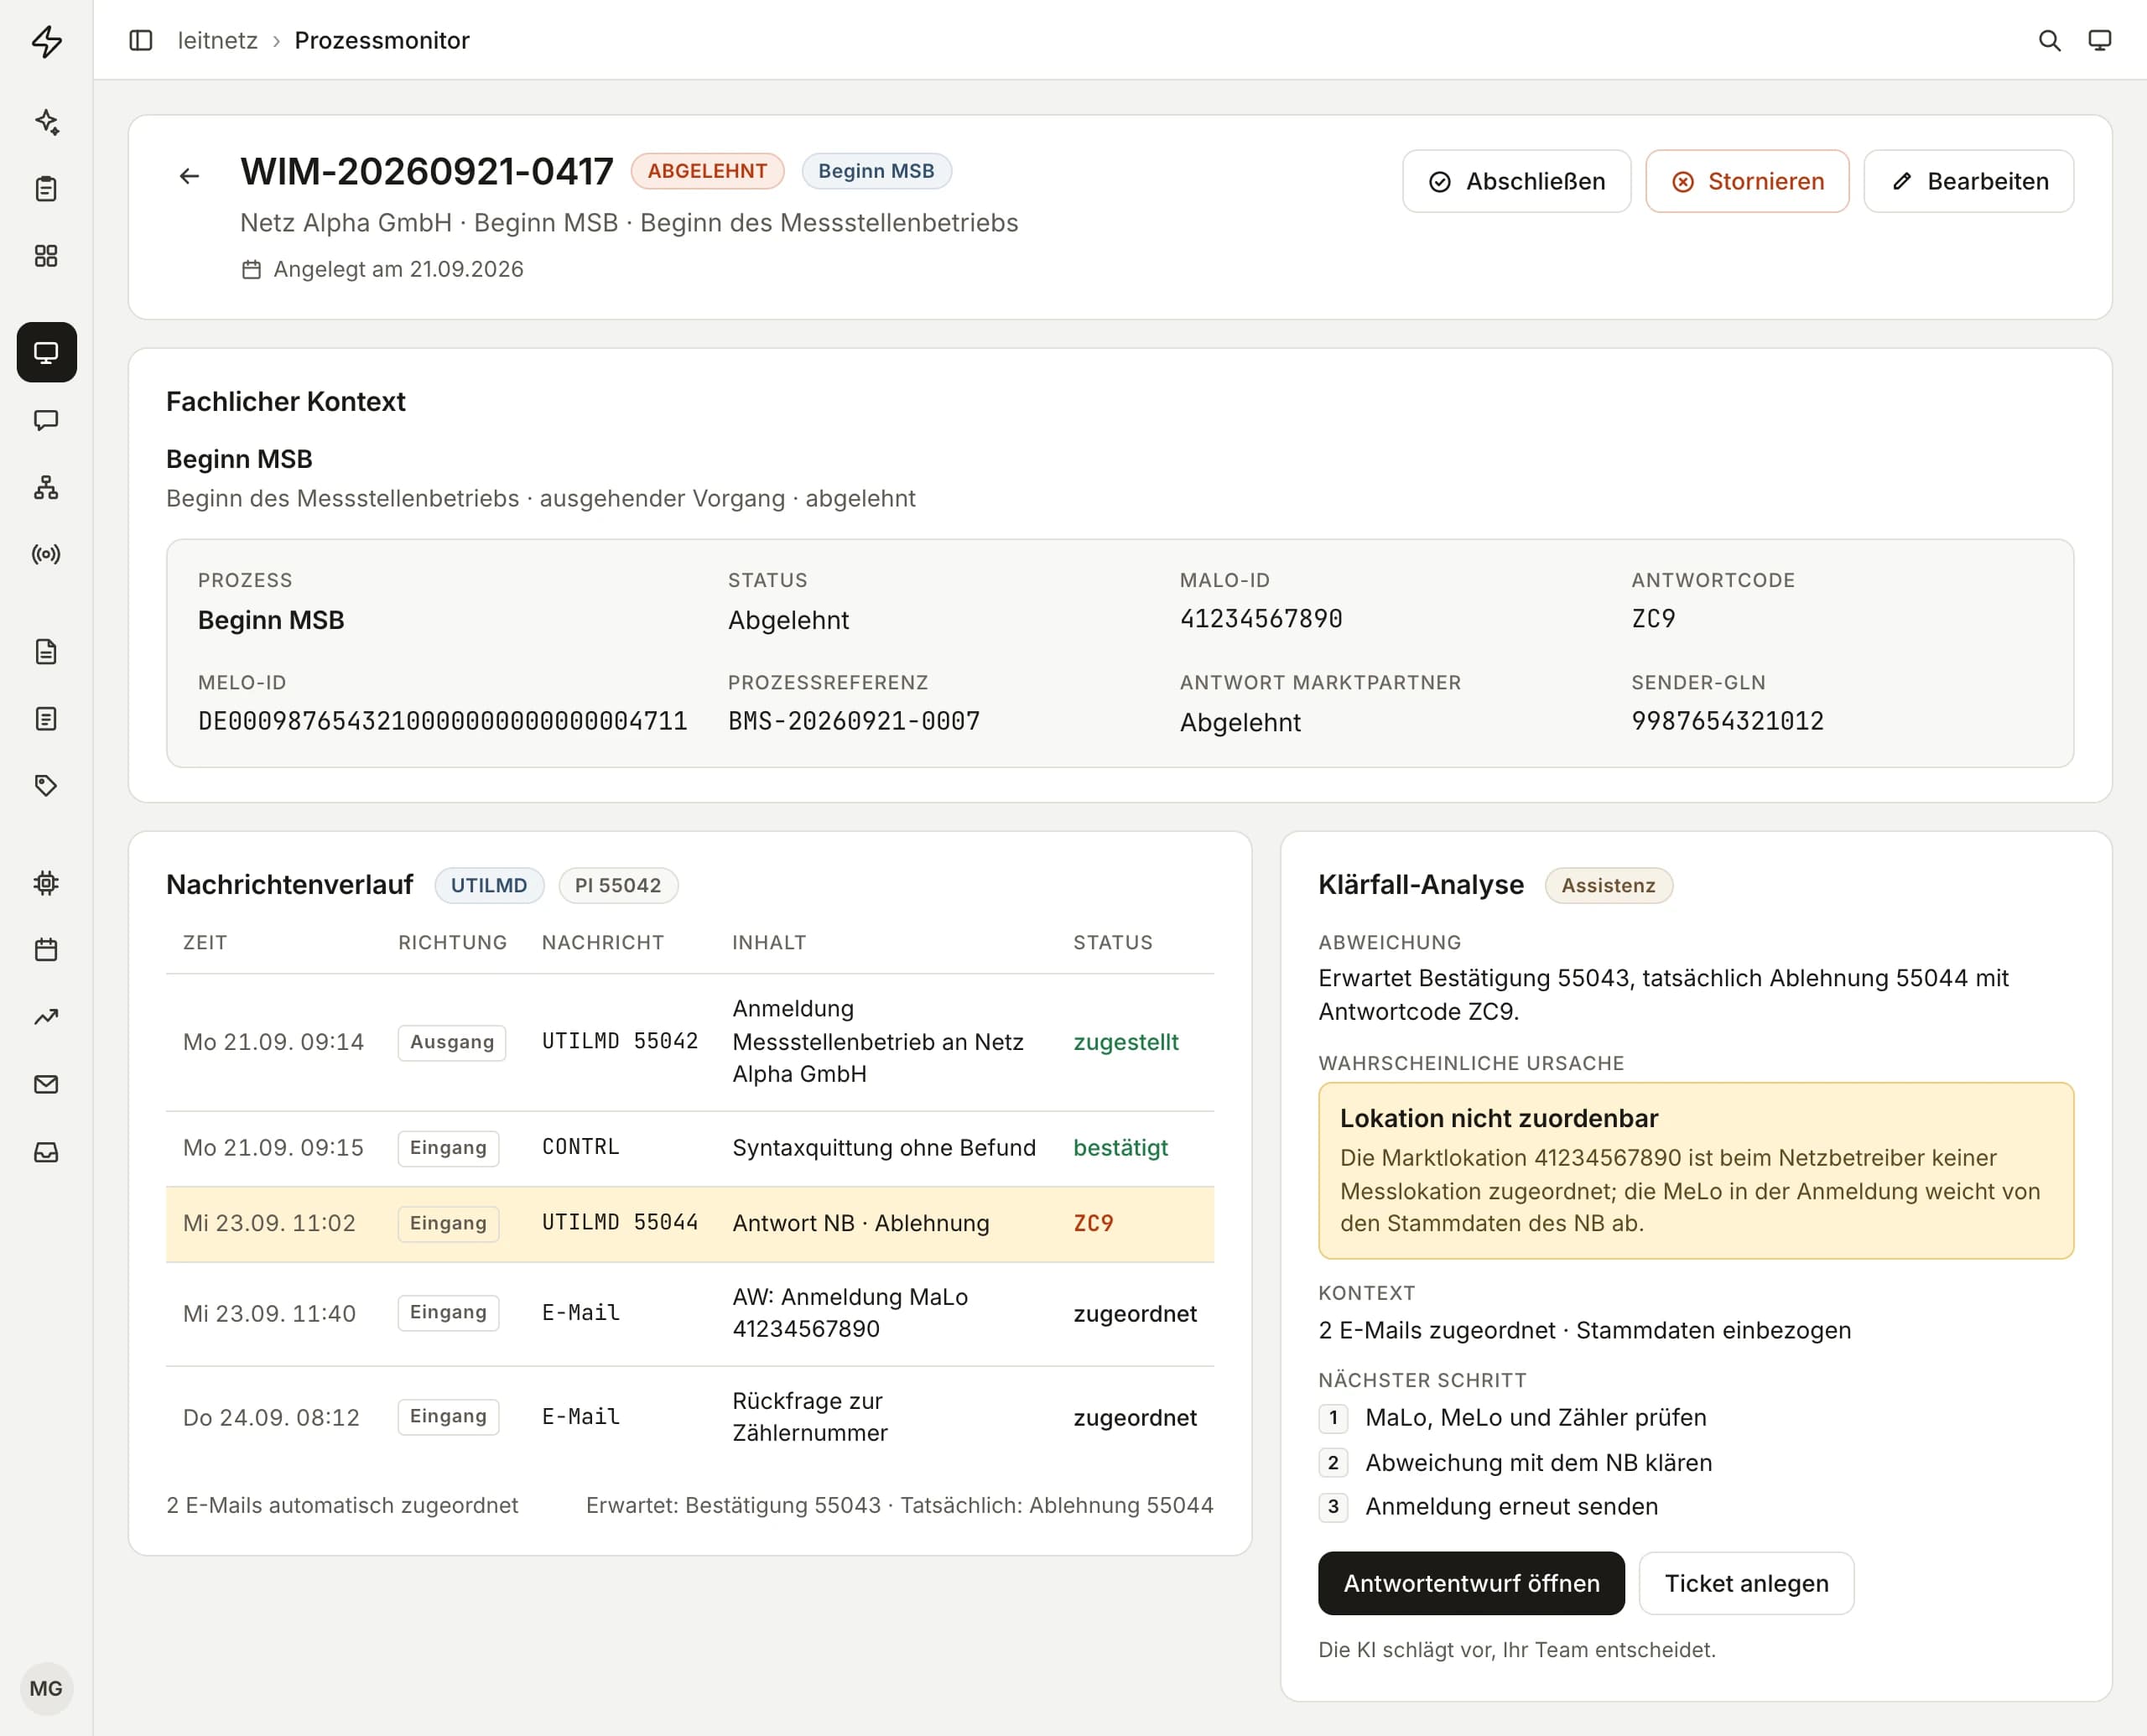The image size is (2147, 1736).
Task: Open the mail envelope sidebar icon
Action: pyautogui.click(x=46, y=1084)
